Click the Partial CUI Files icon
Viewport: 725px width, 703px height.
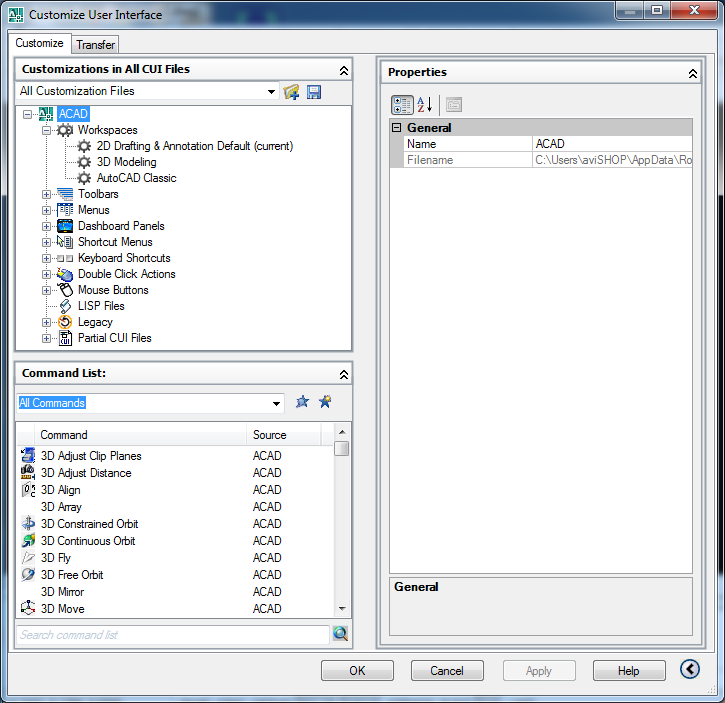[x=65, y=338]
